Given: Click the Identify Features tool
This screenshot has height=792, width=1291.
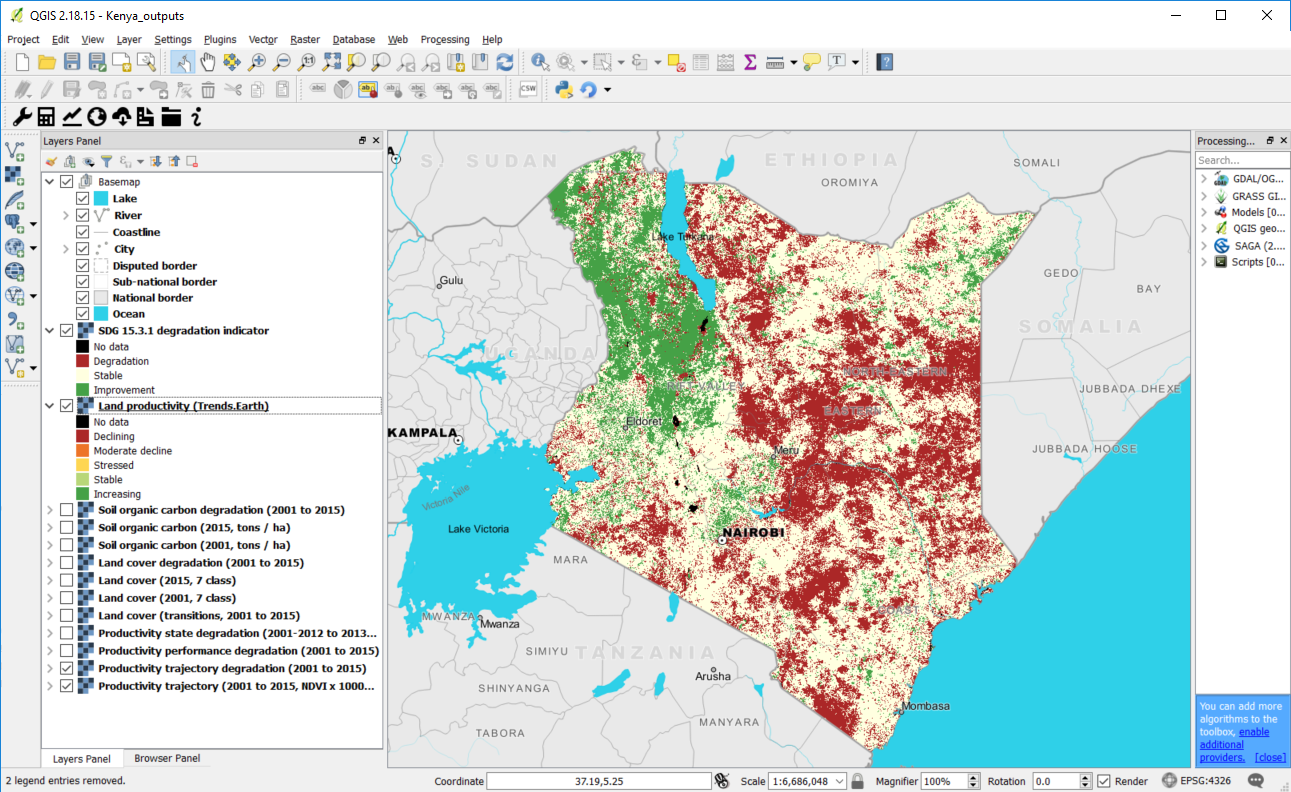Looking at the screenshot, I should click(x=541, y=62).
